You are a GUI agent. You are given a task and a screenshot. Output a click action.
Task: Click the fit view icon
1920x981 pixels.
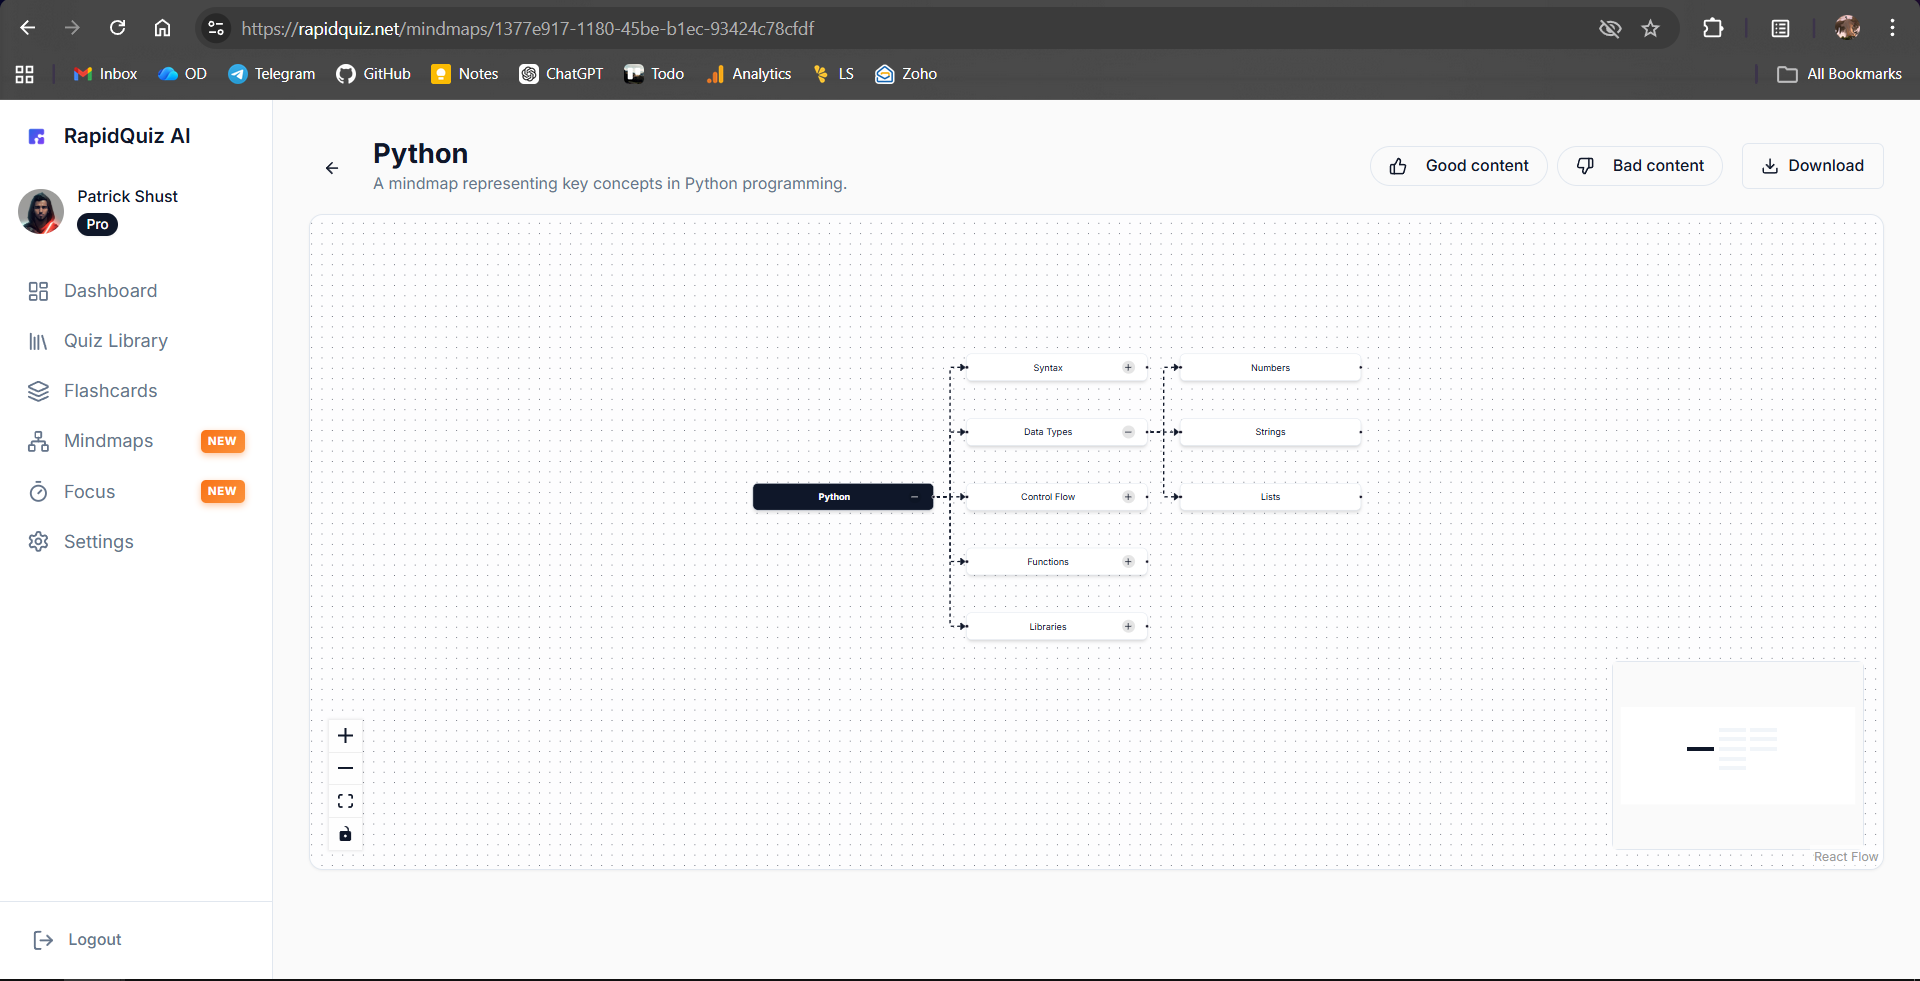tap(345, 801)
